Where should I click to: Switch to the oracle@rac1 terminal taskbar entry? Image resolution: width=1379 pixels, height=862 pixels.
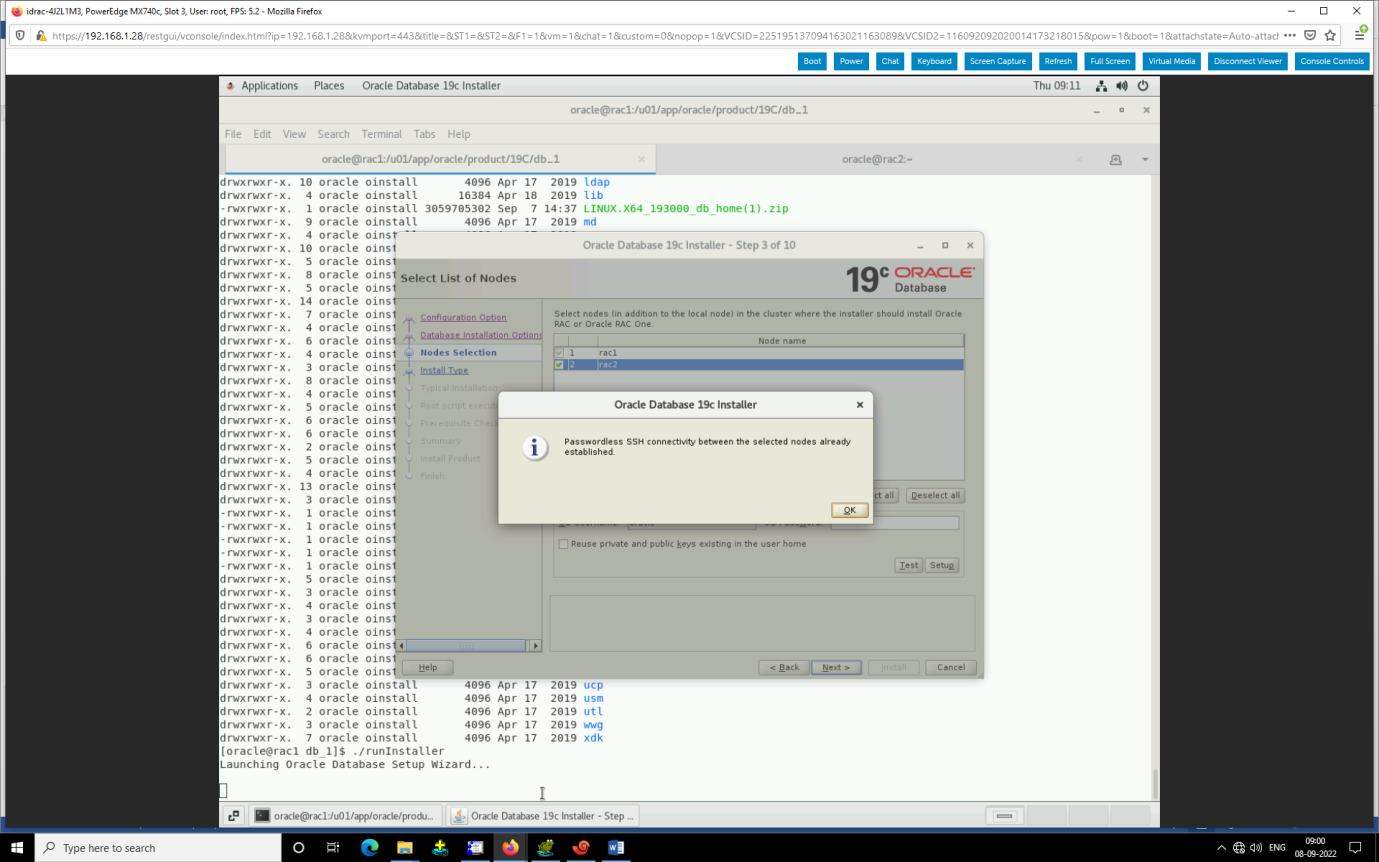point(345,816)
